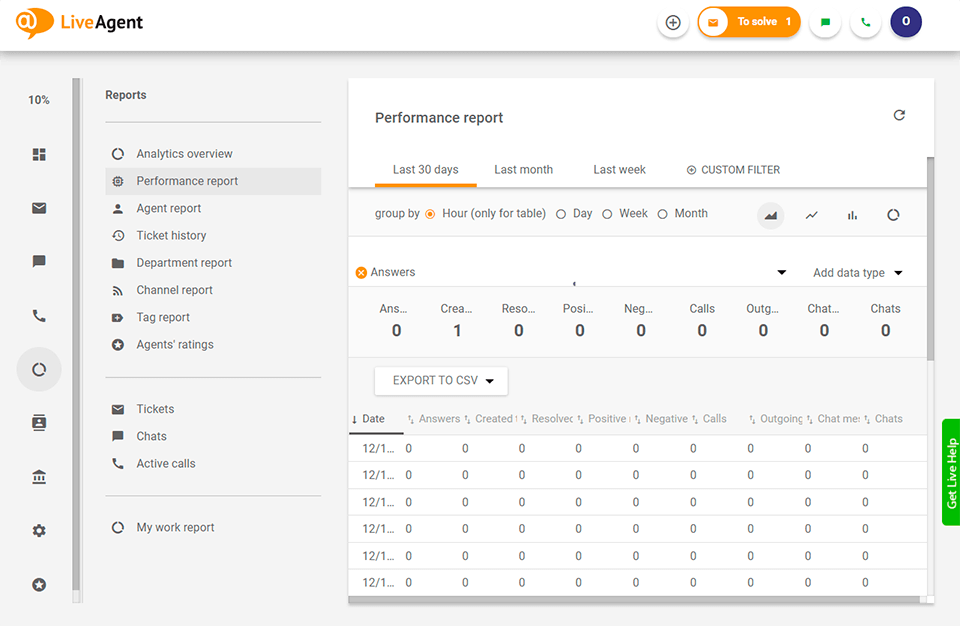Select the area chart visualization
The image size is (960, 626).
[770, 214]
